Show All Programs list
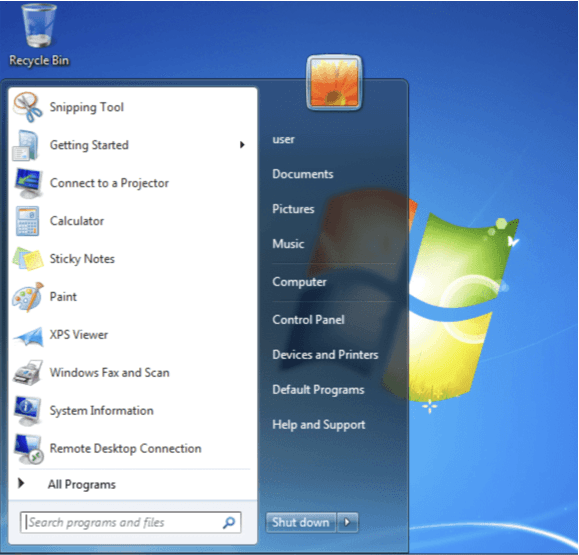The image size is (579, 555). 82,484
